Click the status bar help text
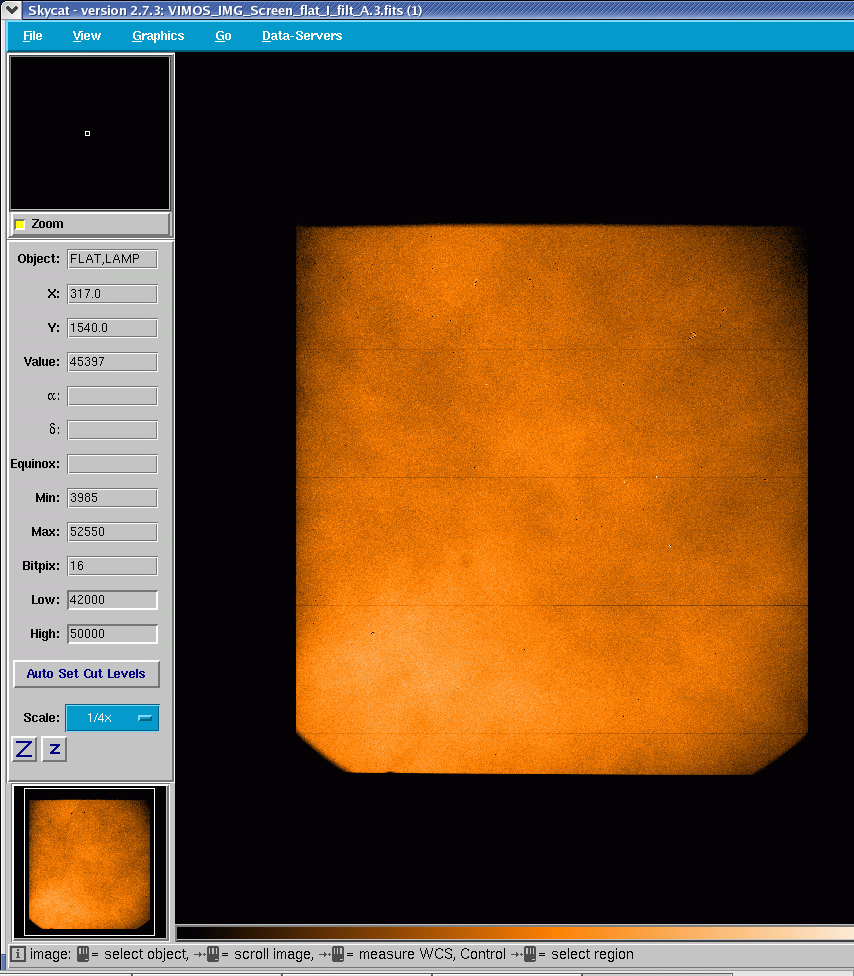The height and width of the screenshot is (976, 854). pyautogui.click(x=332, y=954)
